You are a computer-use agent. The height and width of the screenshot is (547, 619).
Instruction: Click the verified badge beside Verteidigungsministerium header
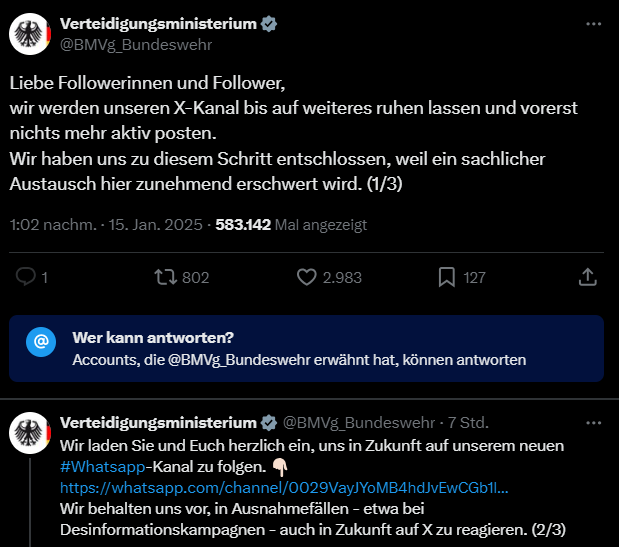click(x=268, y=23)
